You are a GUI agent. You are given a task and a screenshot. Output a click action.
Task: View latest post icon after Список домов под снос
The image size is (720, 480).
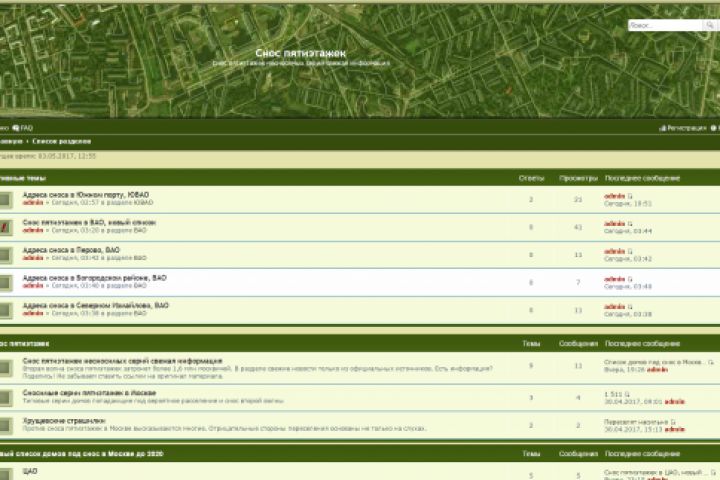point(711,362)
